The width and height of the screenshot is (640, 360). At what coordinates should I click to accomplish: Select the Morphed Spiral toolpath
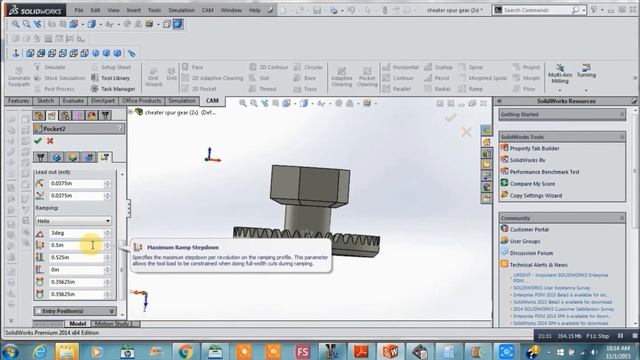482,78
